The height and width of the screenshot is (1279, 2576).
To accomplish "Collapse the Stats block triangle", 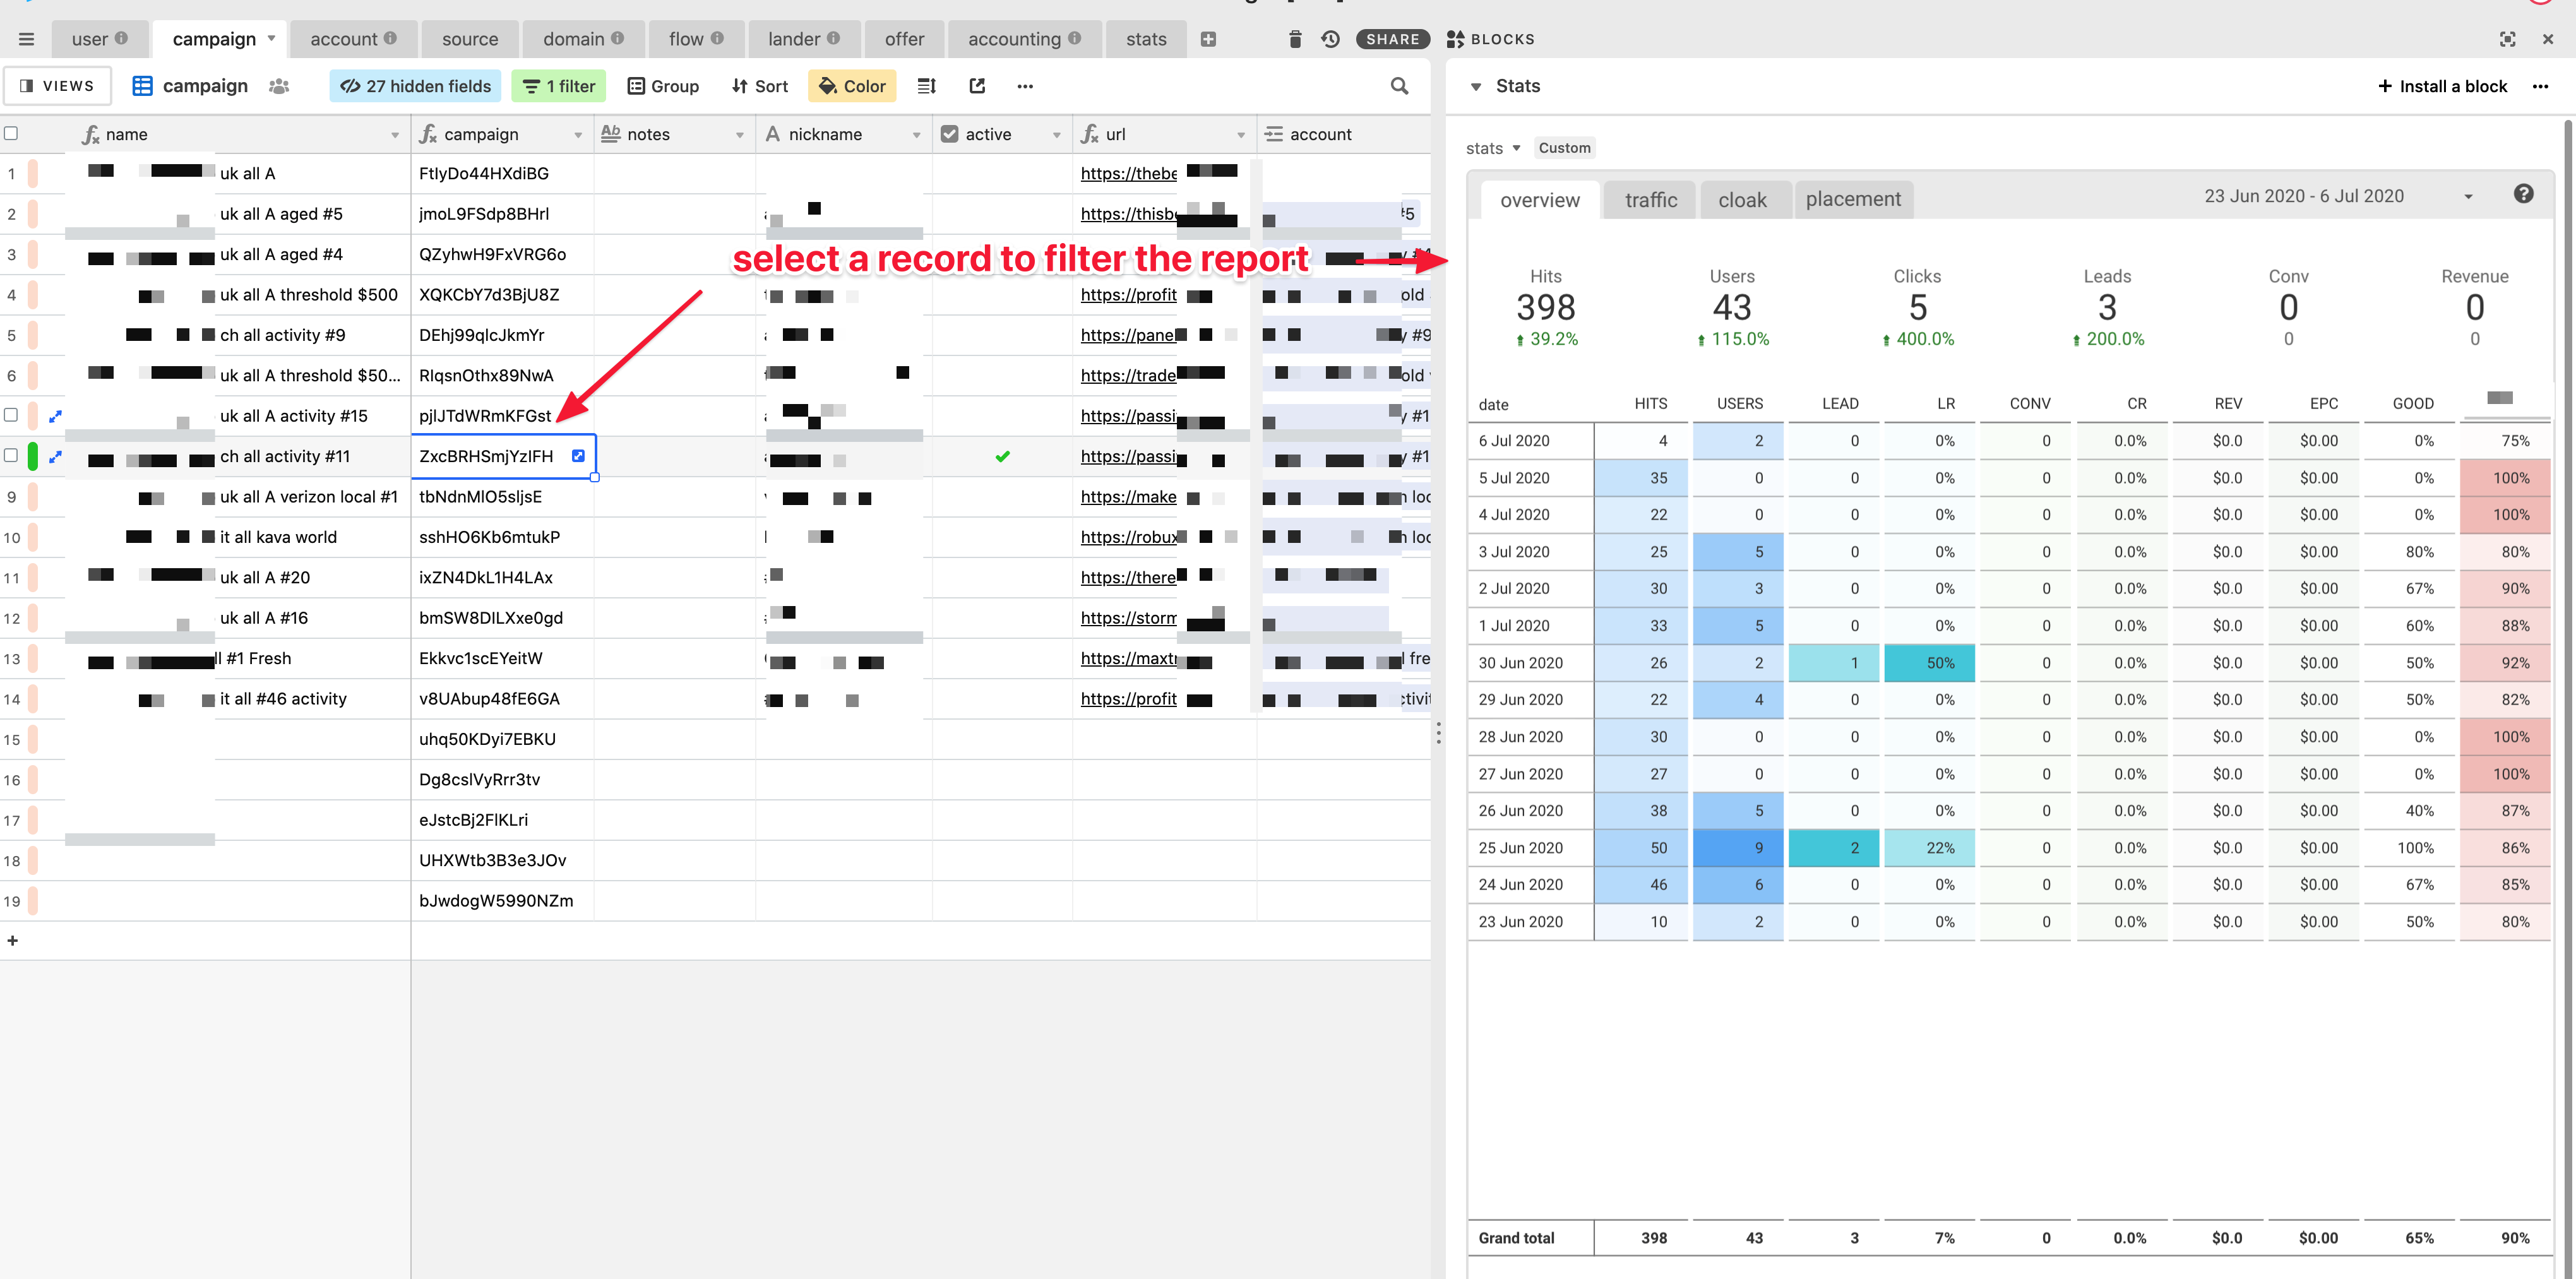I will point(1476,87).
